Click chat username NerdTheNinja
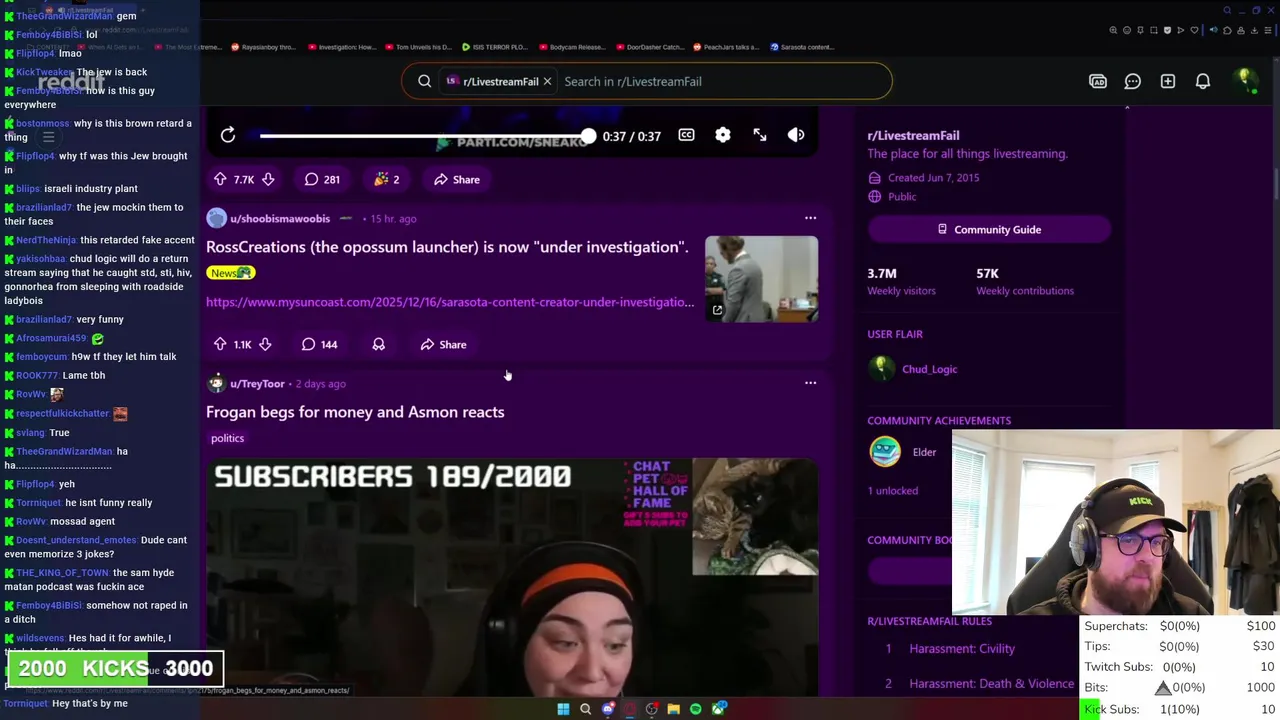This screenshot has width=1280, height=720. pyautogui.click(x=46, y=240)
